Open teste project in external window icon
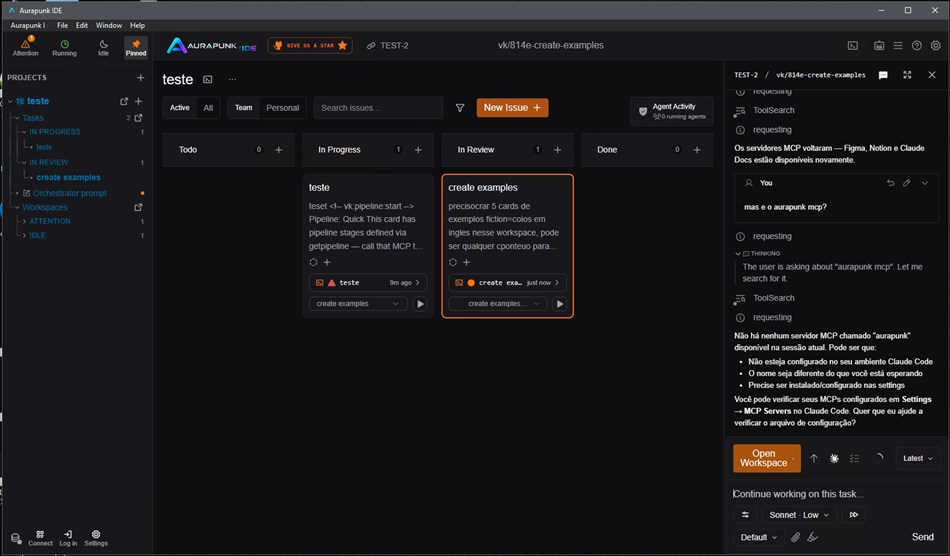 (x=124, y=101)
